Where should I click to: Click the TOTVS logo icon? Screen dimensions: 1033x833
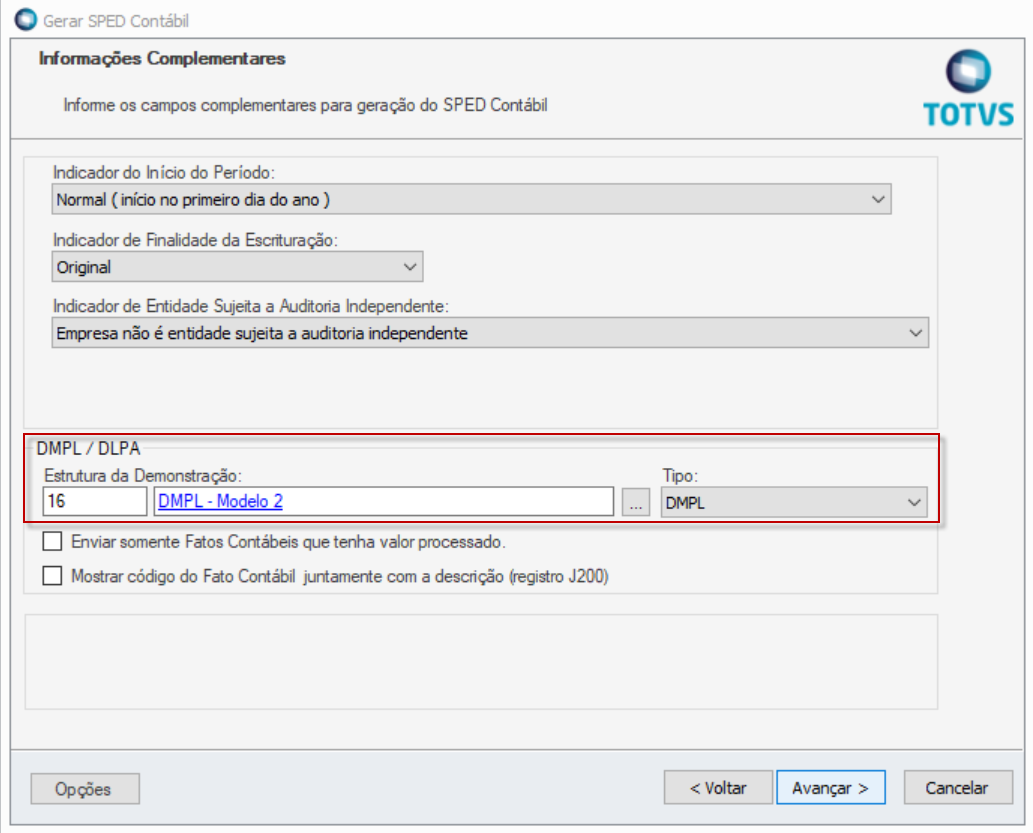coord(968,88)
